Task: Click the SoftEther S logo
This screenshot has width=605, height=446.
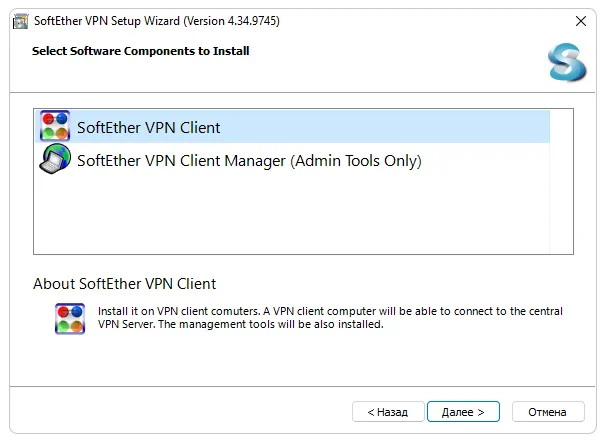Action: (x=567, y=62)
